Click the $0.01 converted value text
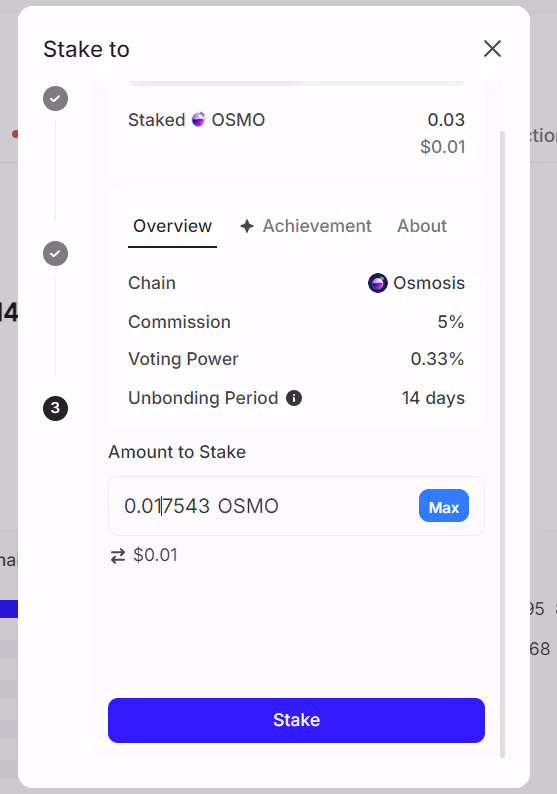Viewport: 557px width, 794px height. (155, 555)
